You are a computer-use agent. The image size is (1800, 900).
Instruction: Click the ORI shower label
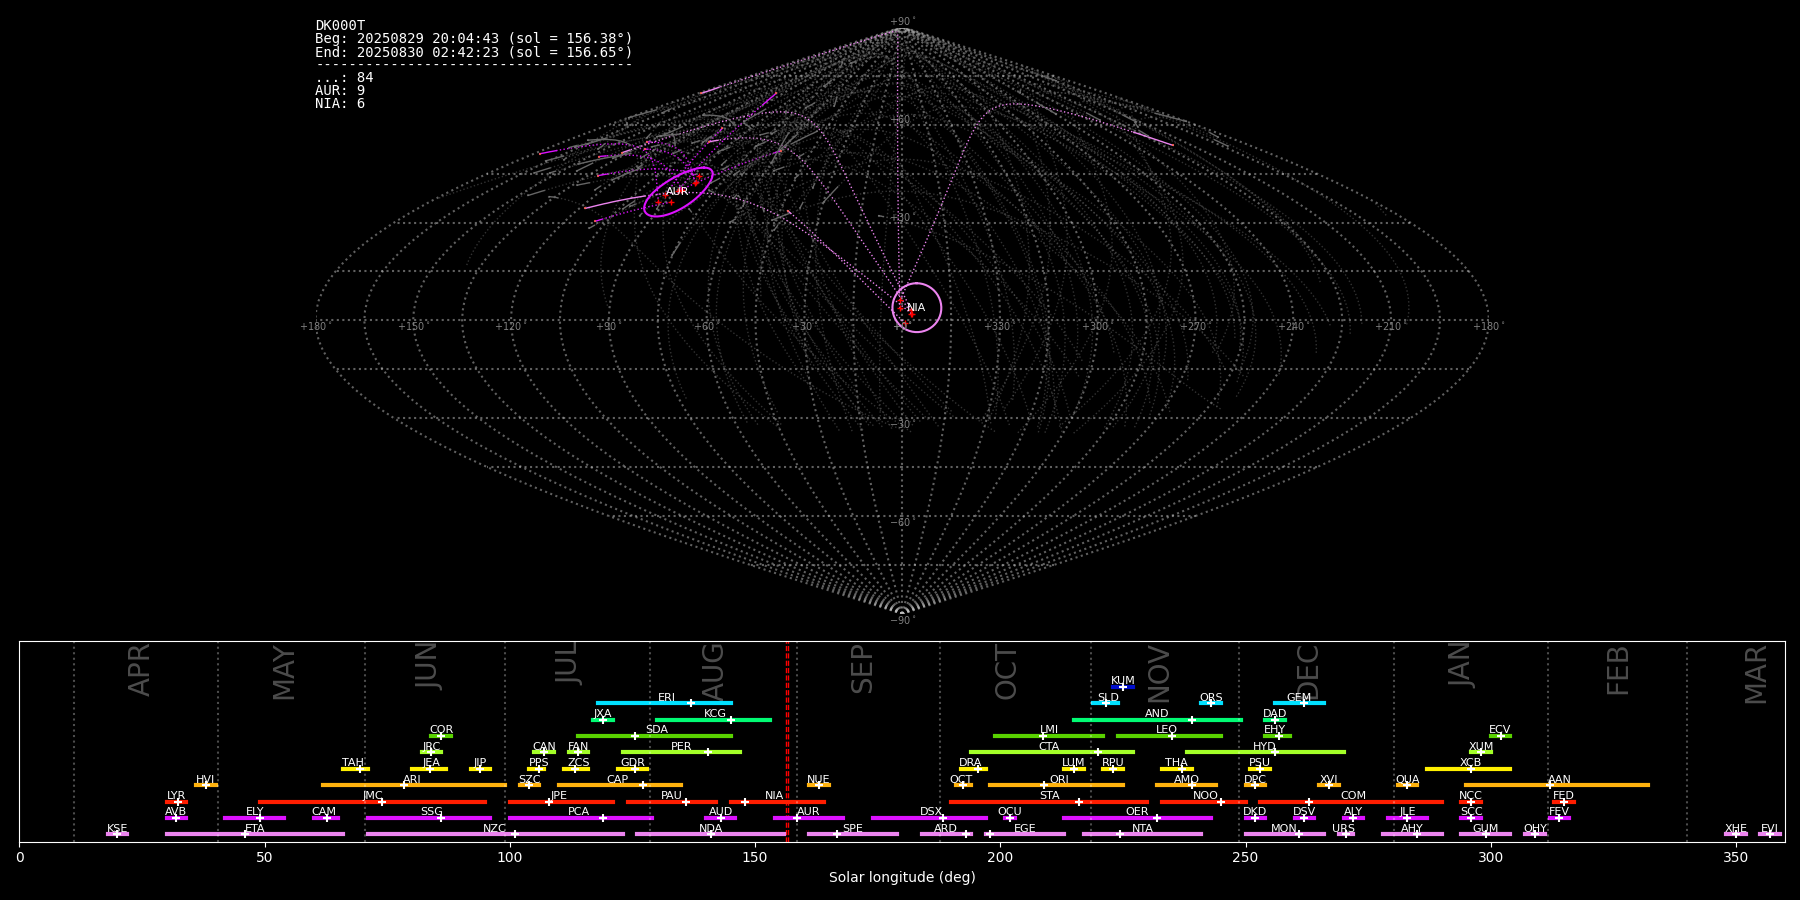tap(1059, 780)
